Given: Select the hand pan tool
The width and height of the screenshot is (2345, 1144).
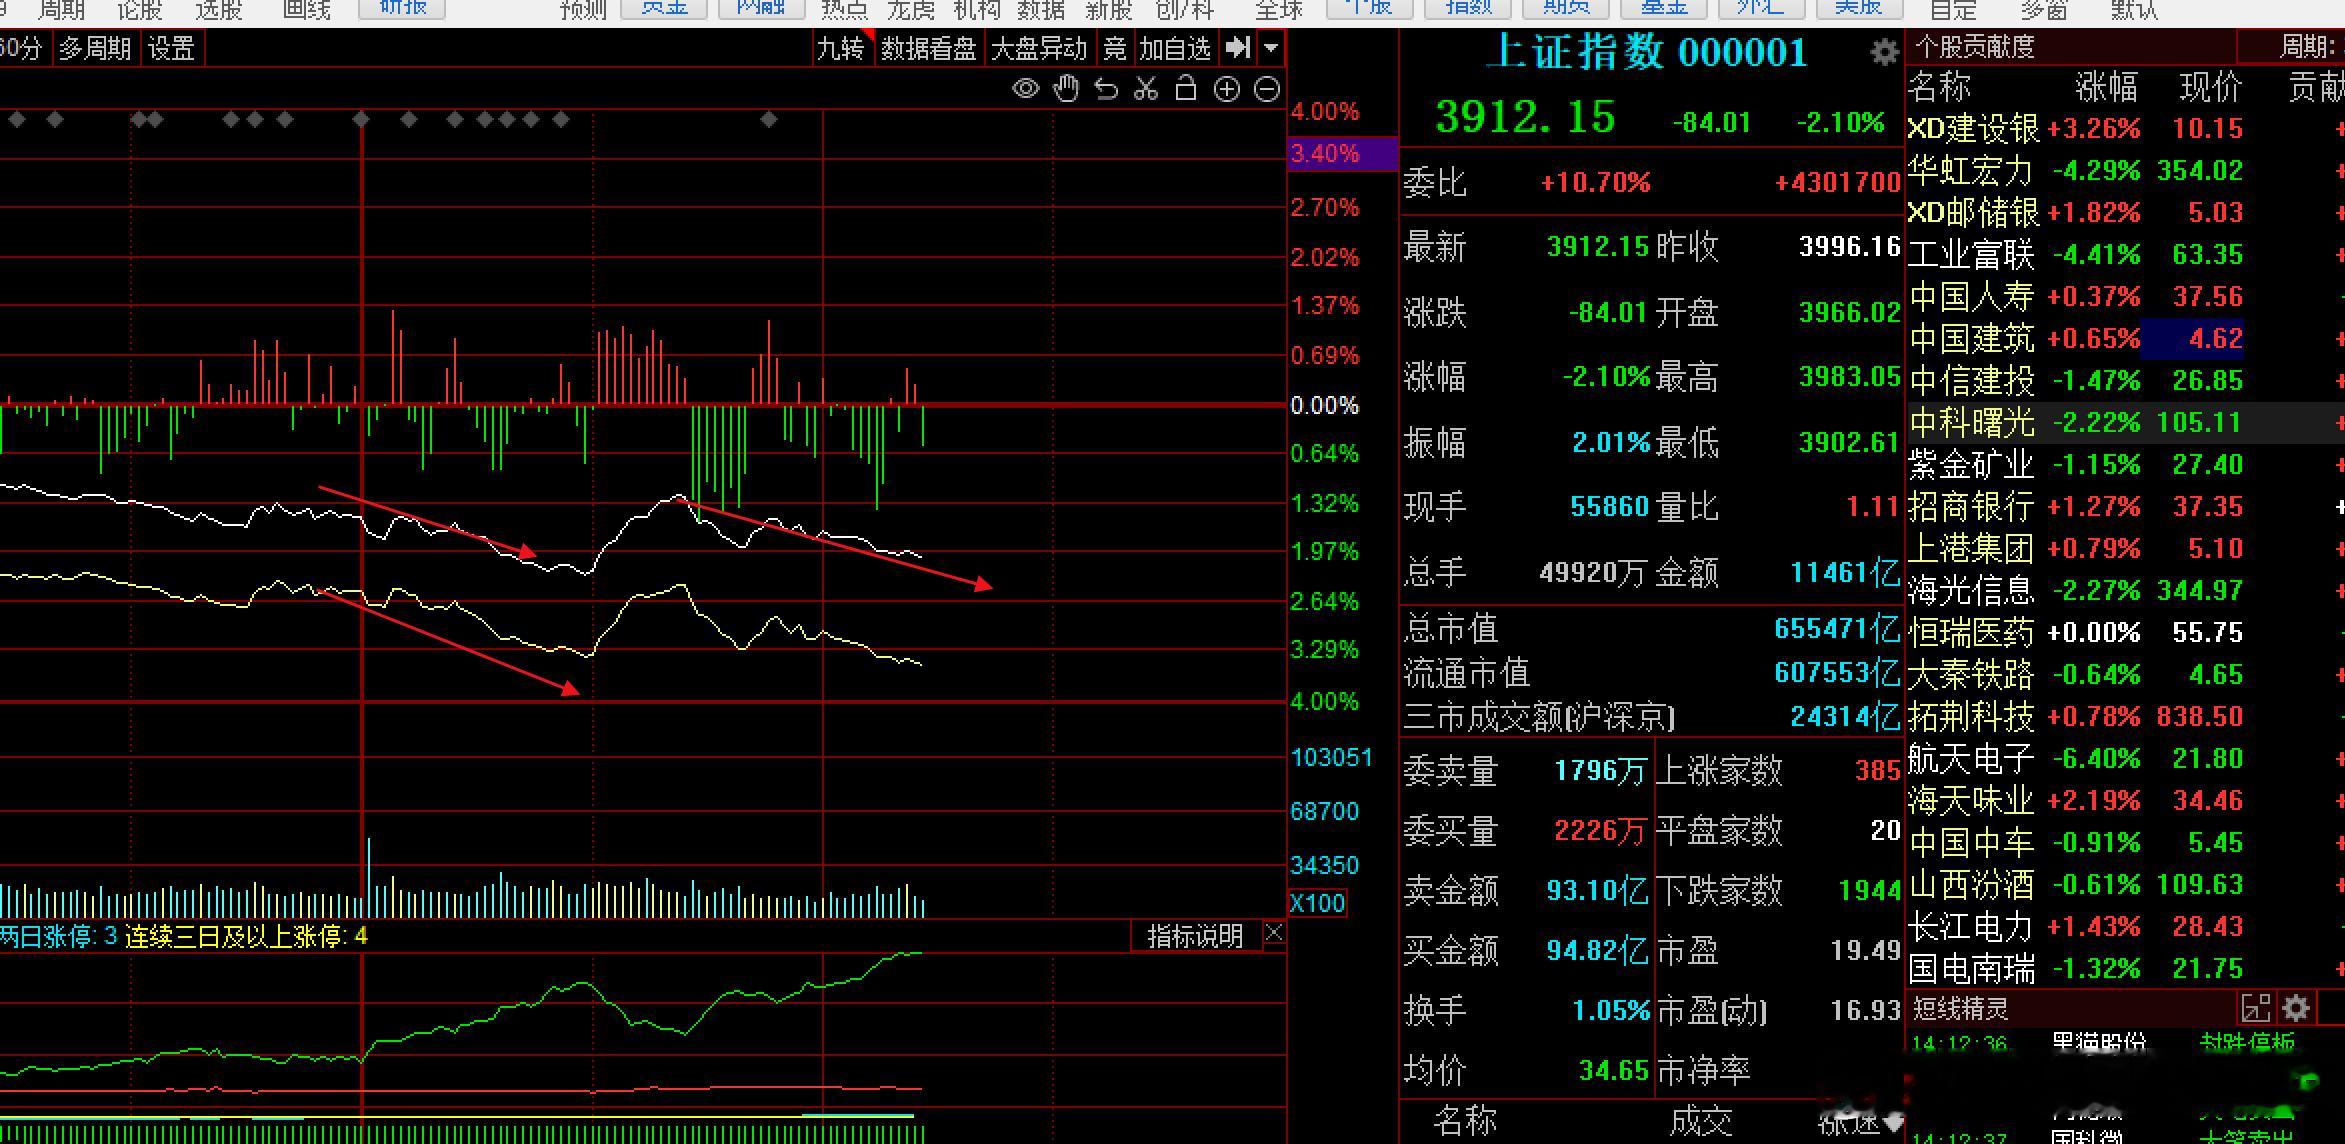Looking at the screenshot, I should (1066, 89).
